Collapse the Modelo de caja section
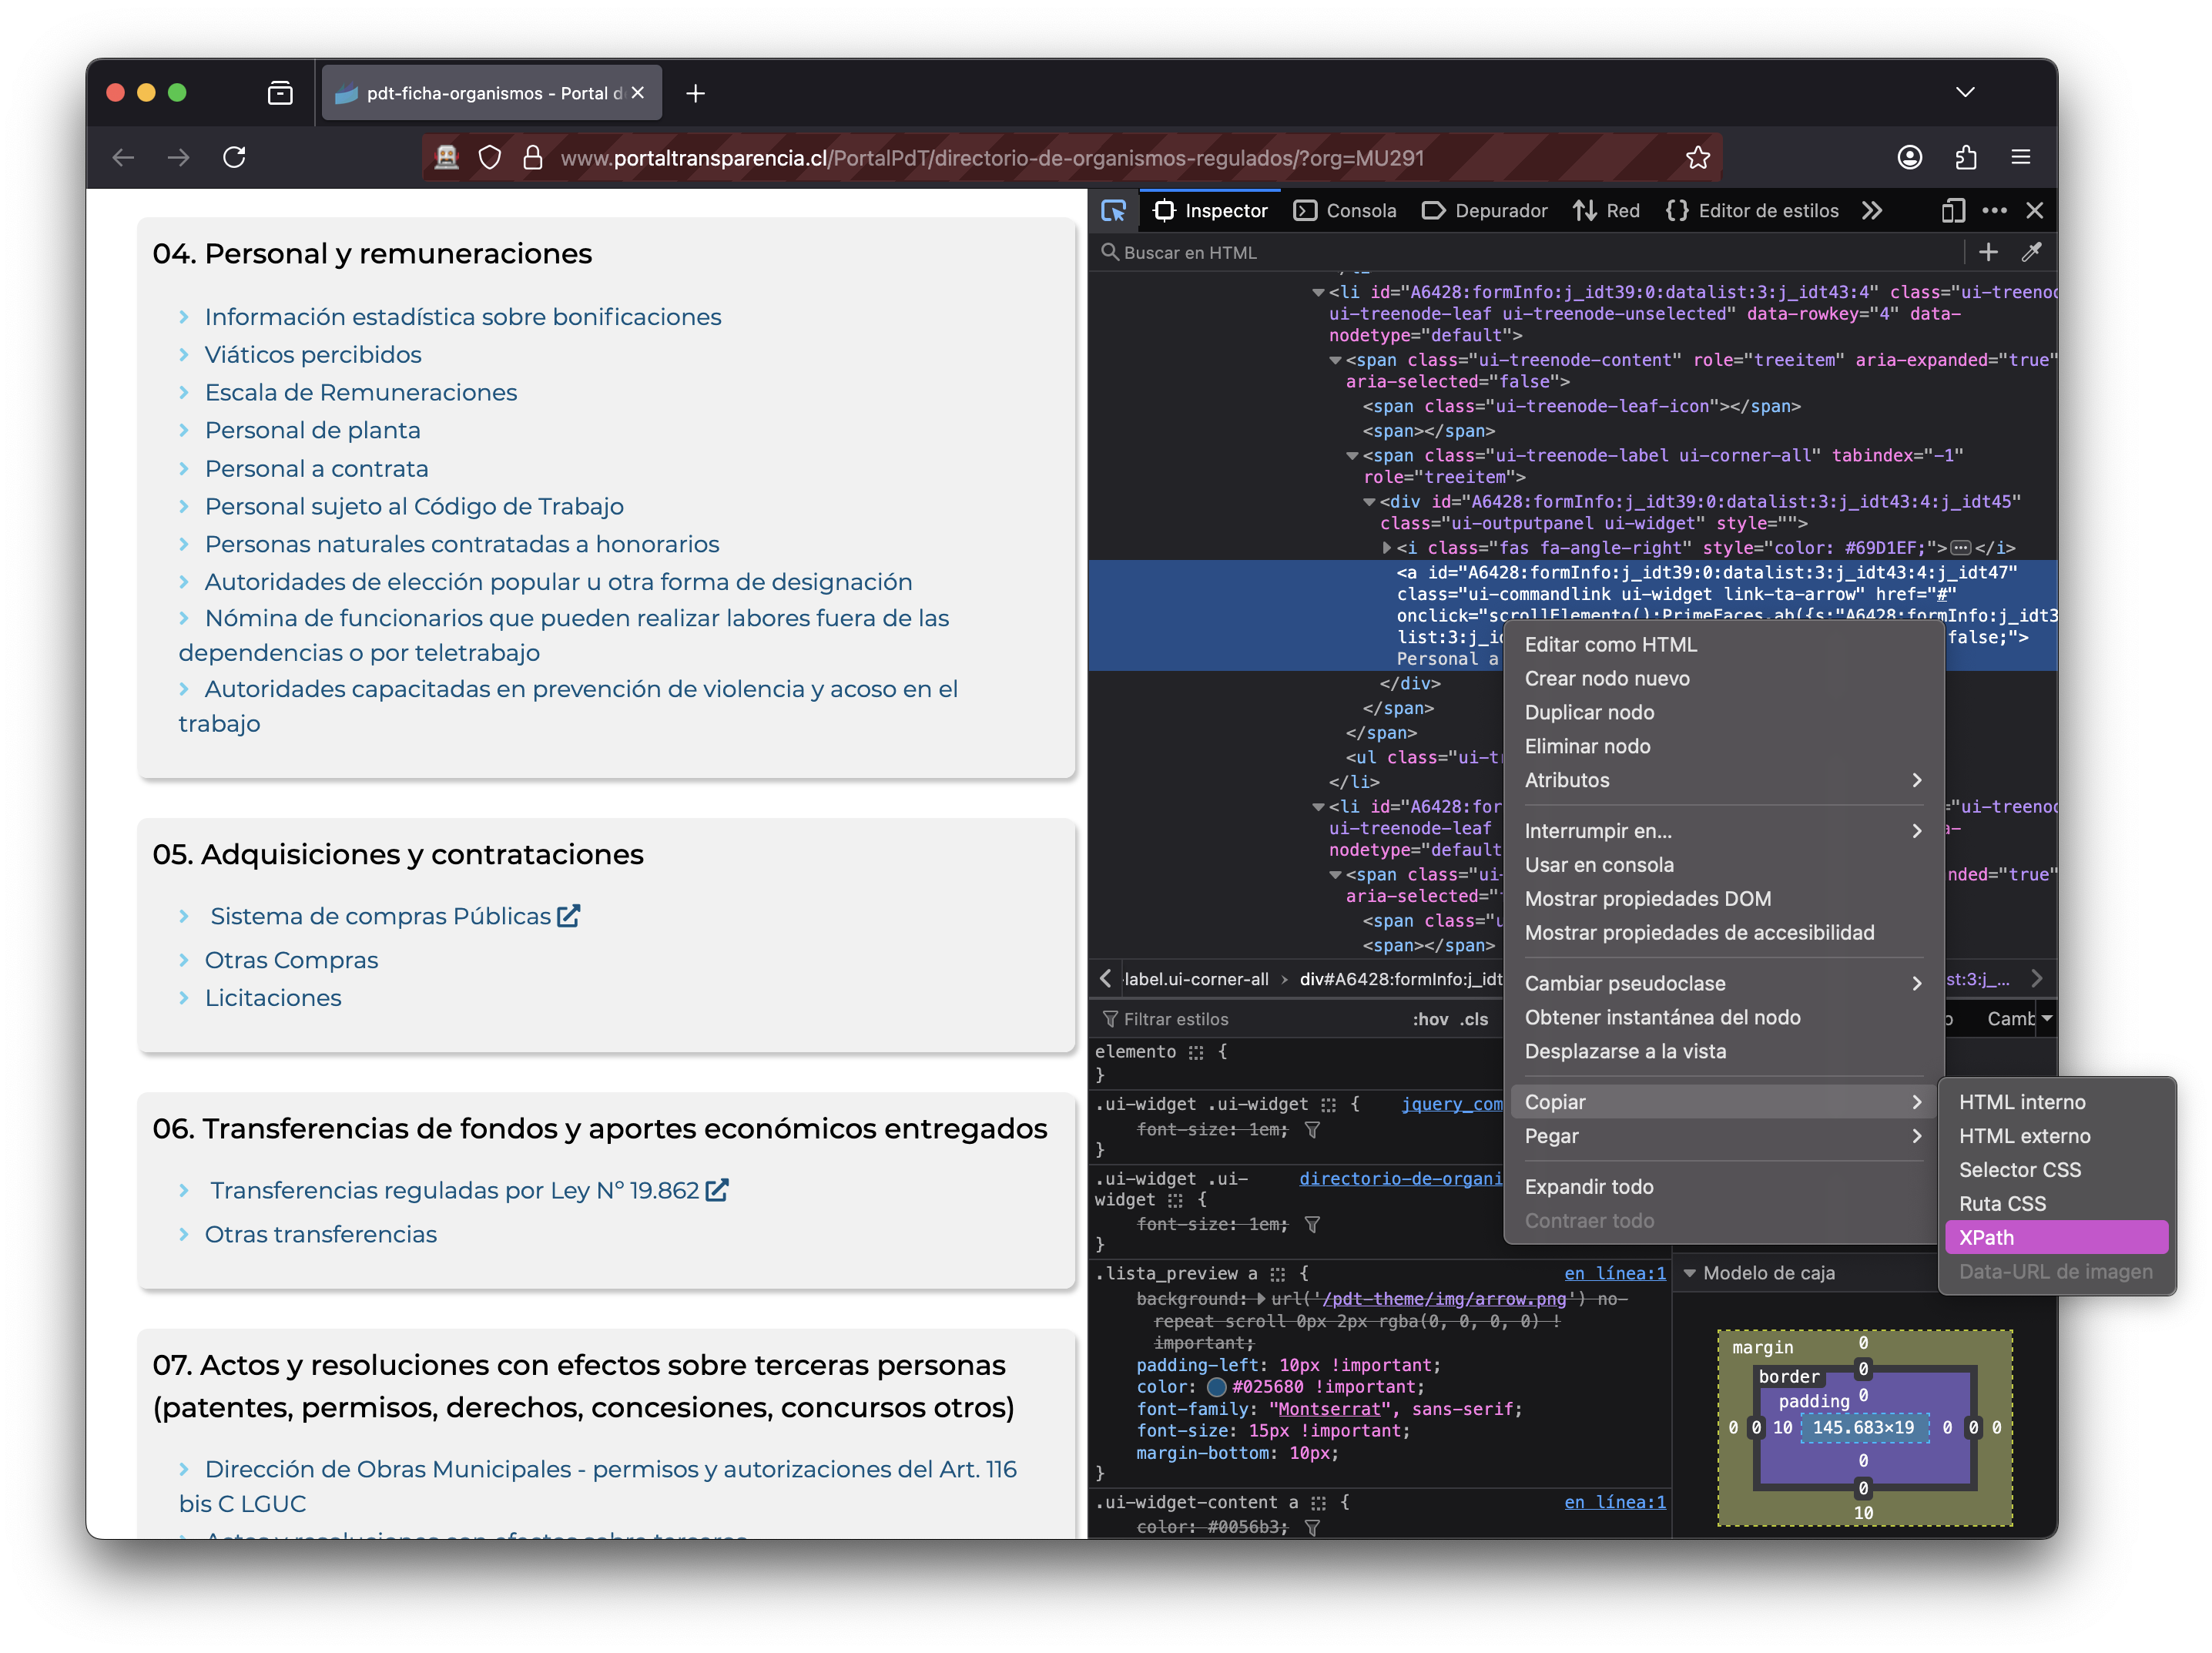 [1690, 1274]
